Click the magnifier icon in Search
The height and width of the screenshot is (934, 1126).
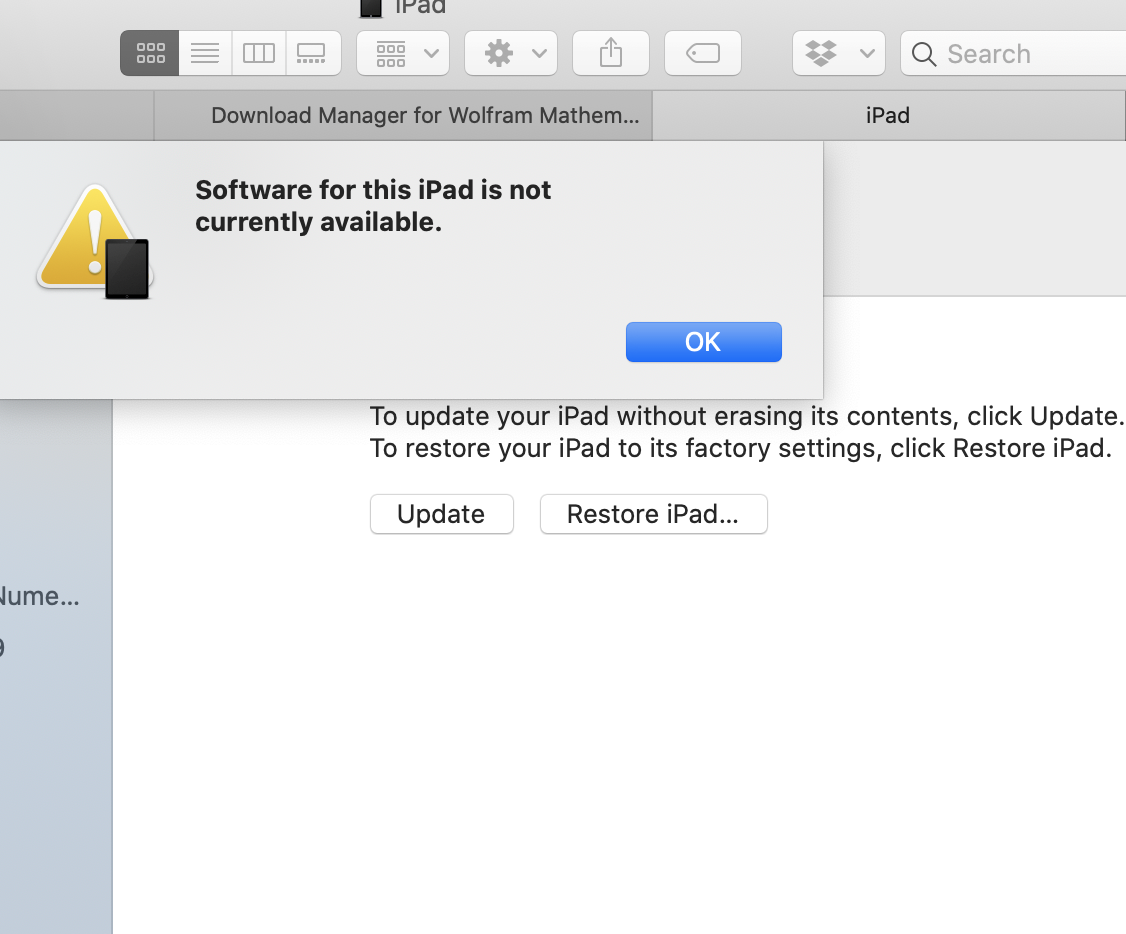(923, 54)
